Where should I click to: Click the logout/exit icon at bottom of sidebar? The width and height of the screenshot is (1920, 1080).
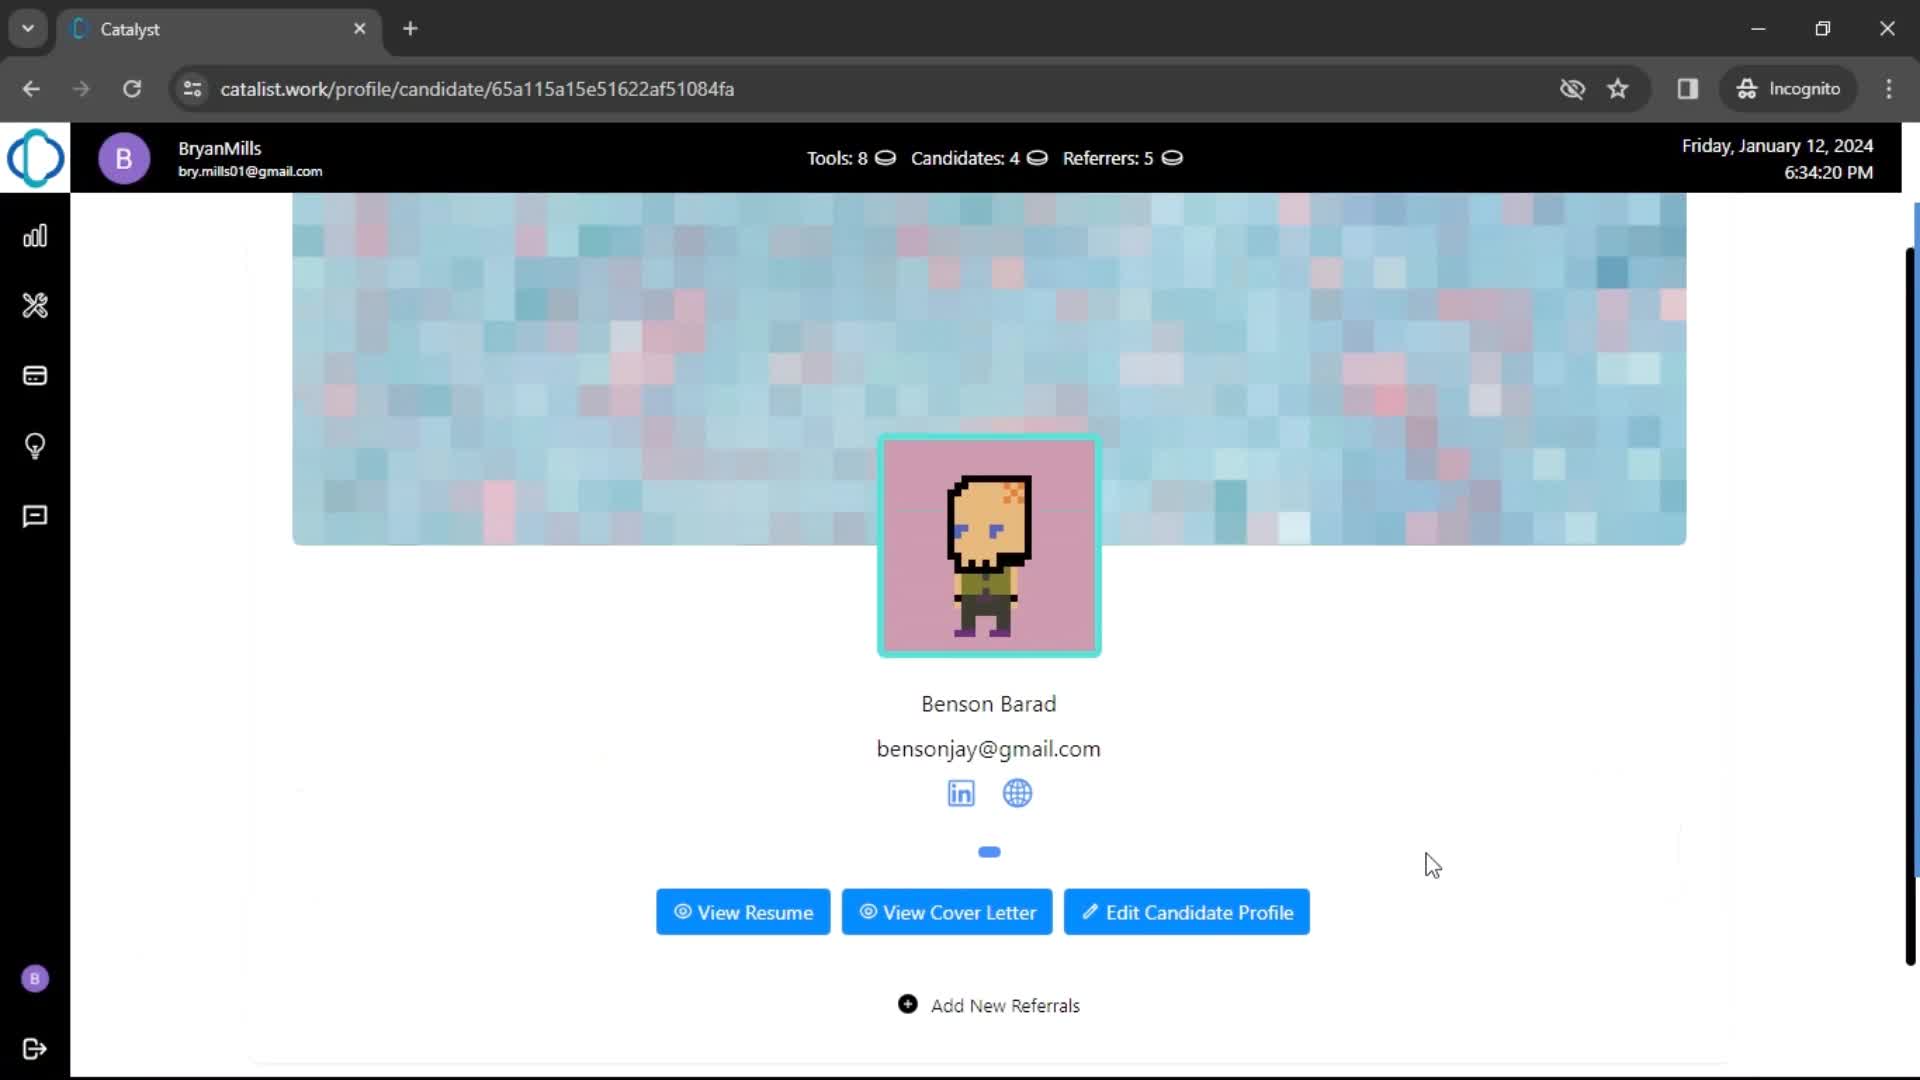[36, 1048]
